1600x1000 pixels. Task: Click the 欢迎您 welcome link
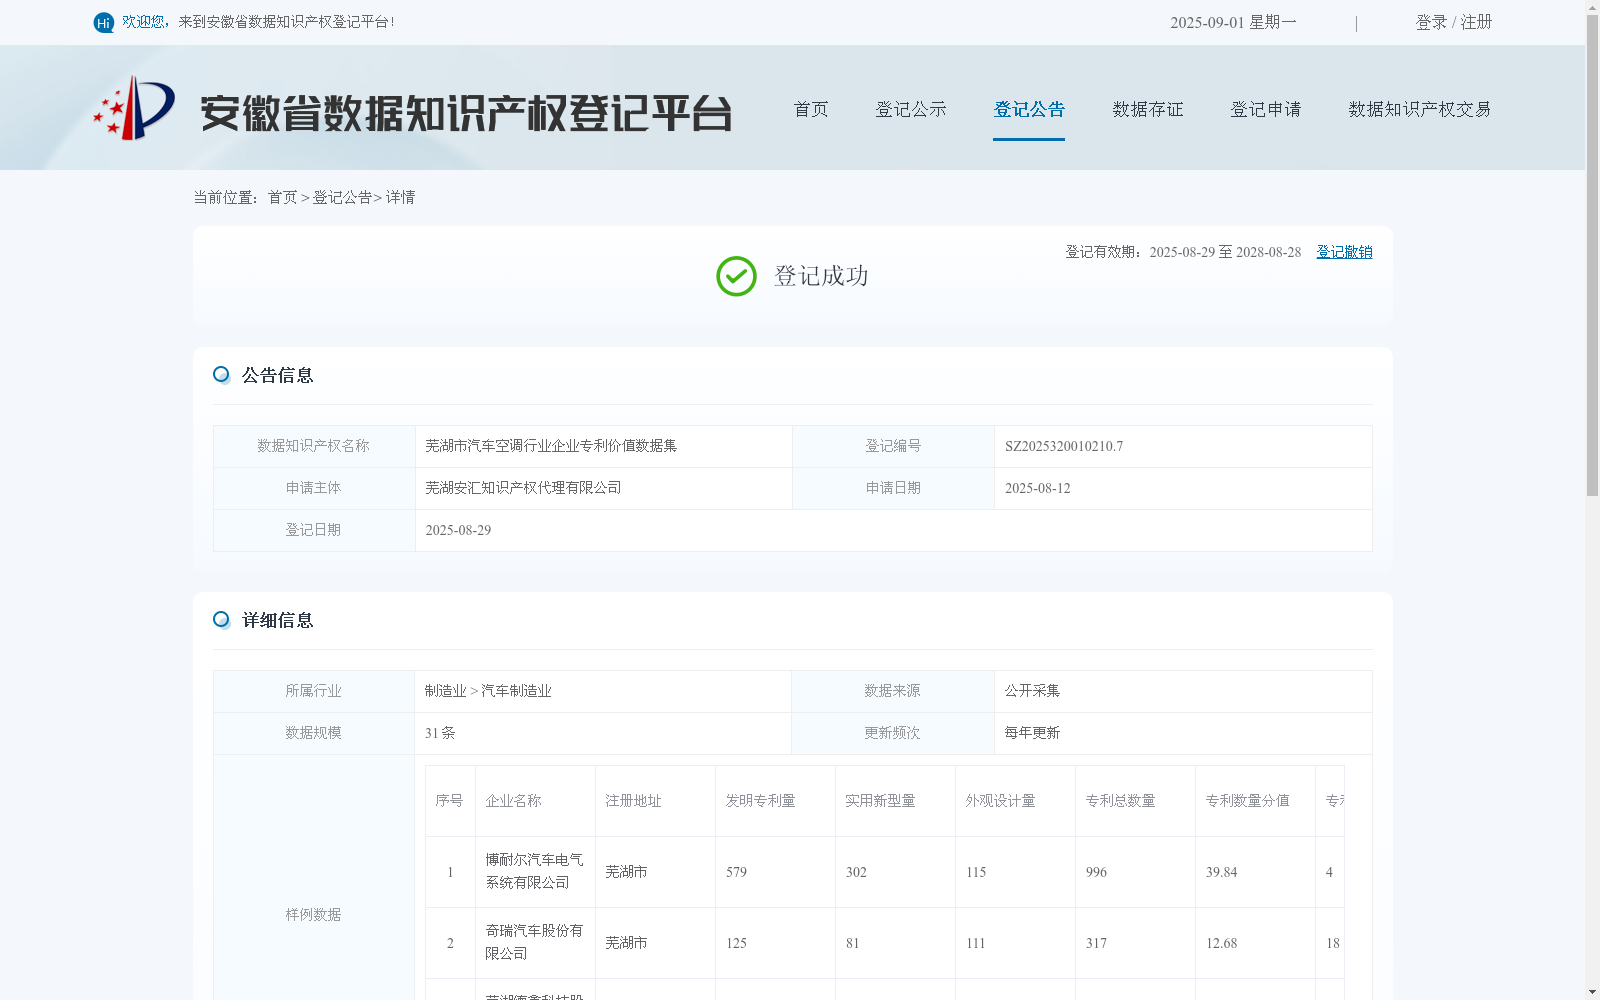tap(145, 22)
